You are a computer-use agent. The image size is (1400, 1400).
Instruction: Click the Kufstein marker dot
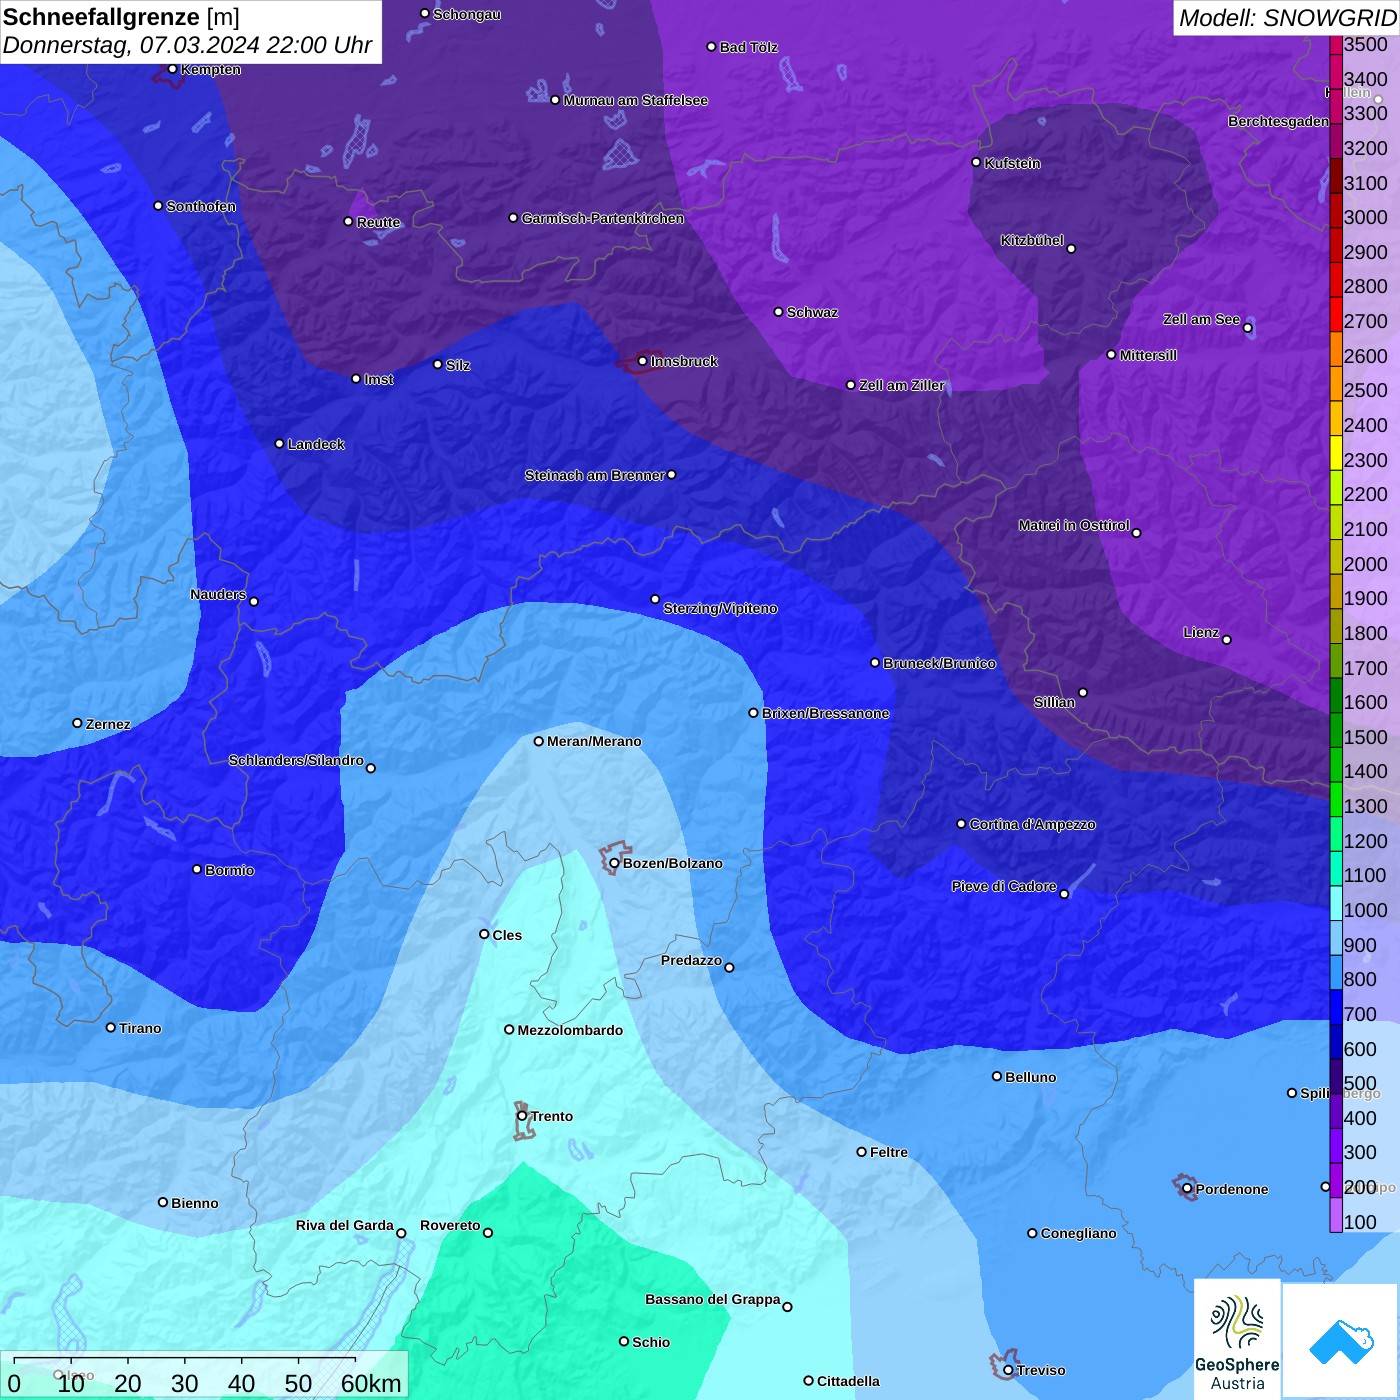click(x=976, y=162)
